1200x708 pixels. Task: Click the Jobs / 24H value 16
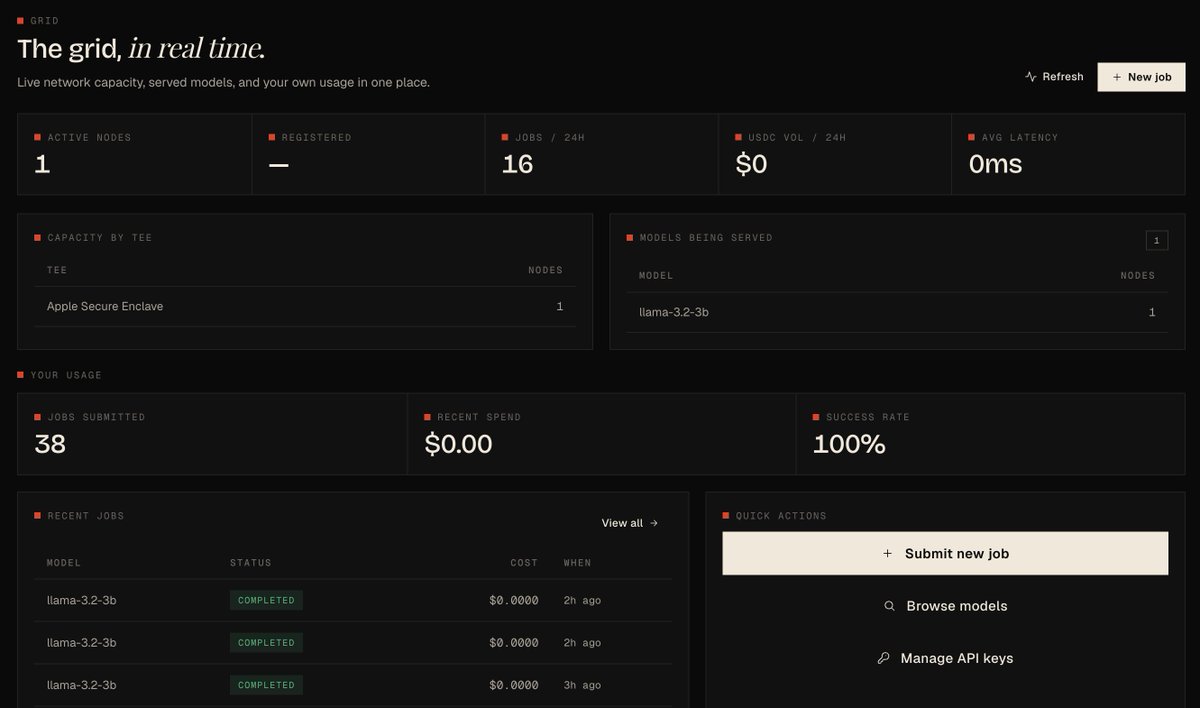(x=517, y=165)
